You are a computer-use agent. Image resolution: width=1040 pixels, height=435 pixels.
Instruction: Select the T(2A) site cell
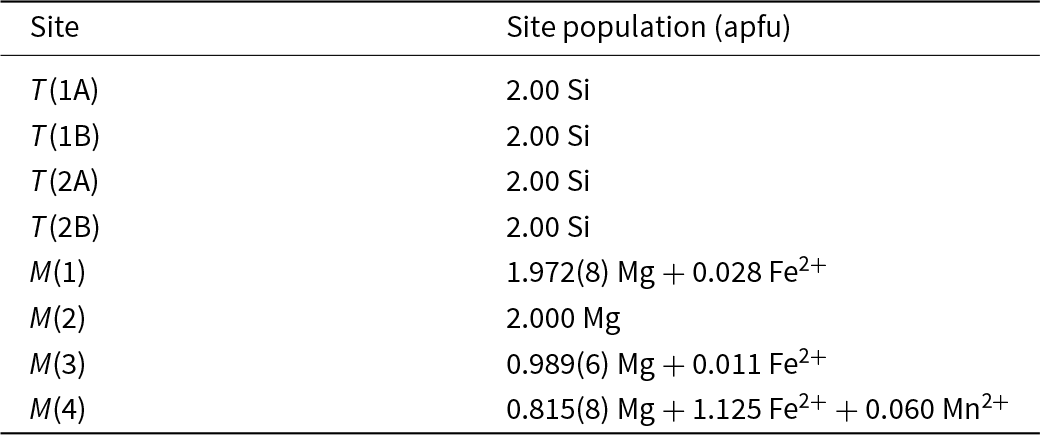pyautogui.click(x=65, y=182)
